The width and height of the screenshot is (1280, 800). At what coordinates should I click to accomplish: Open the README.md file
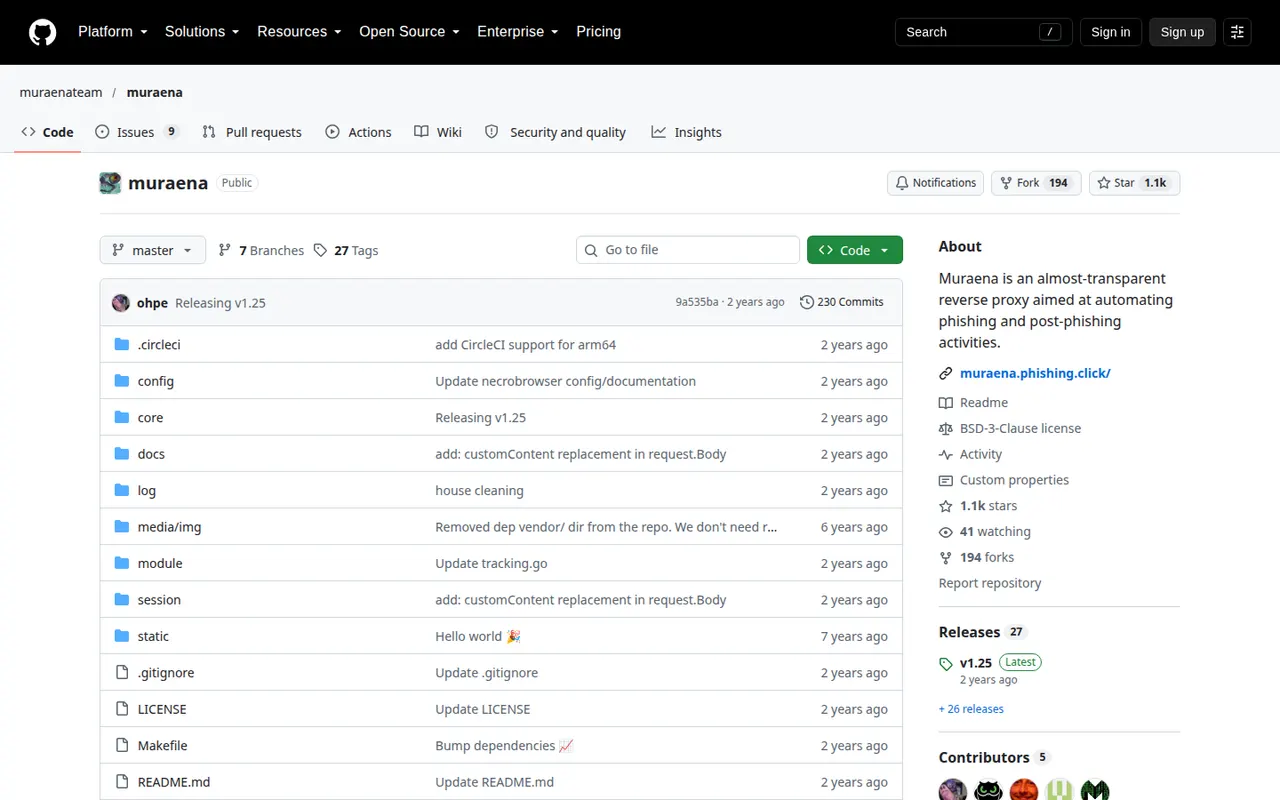click(x=174, y=782)
